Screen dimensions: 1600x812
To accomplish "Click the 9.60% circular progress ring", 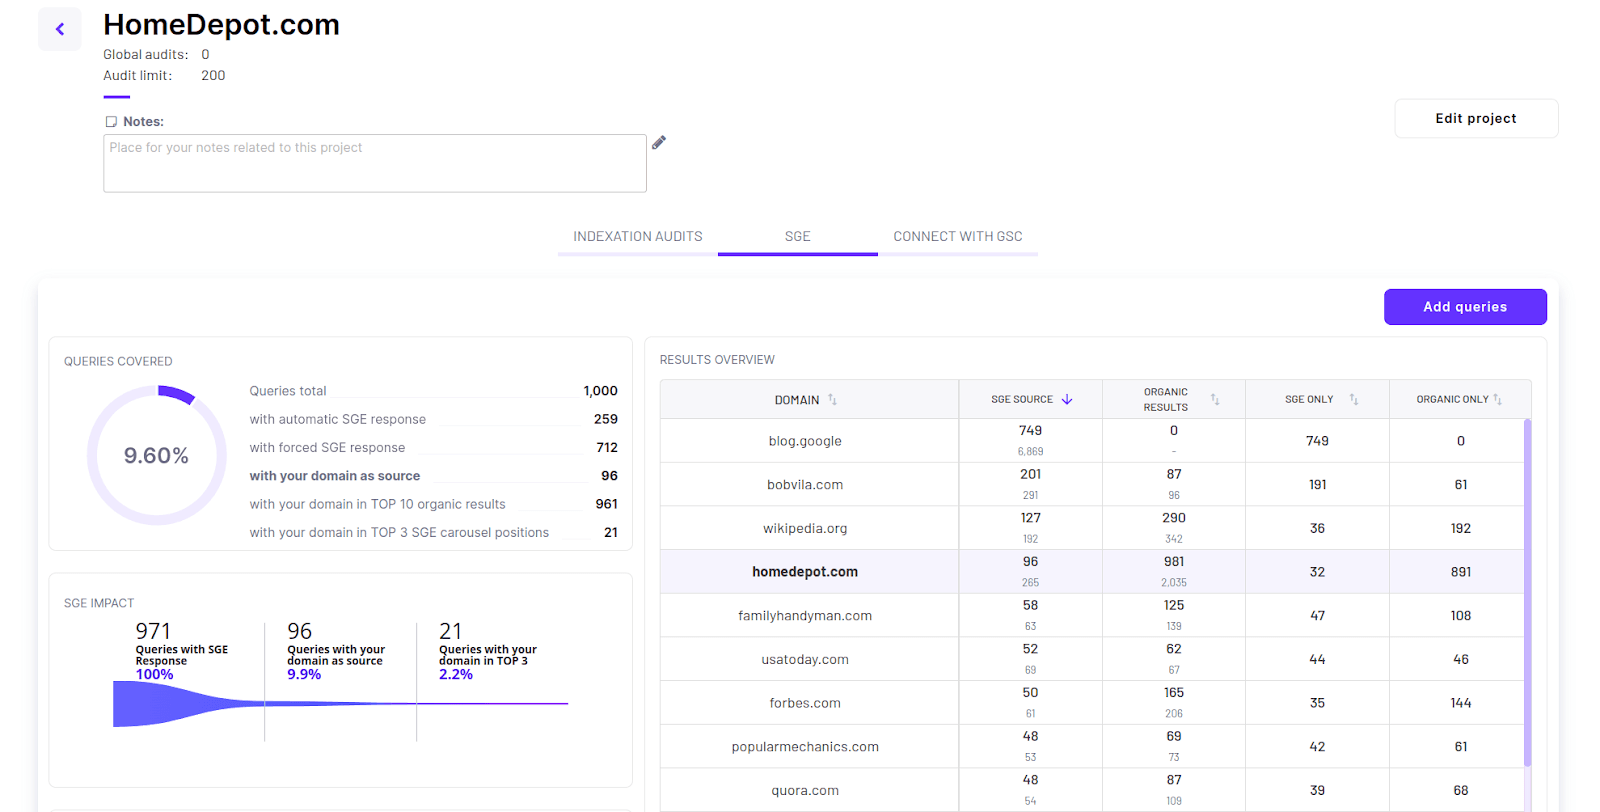I will 156,456.
